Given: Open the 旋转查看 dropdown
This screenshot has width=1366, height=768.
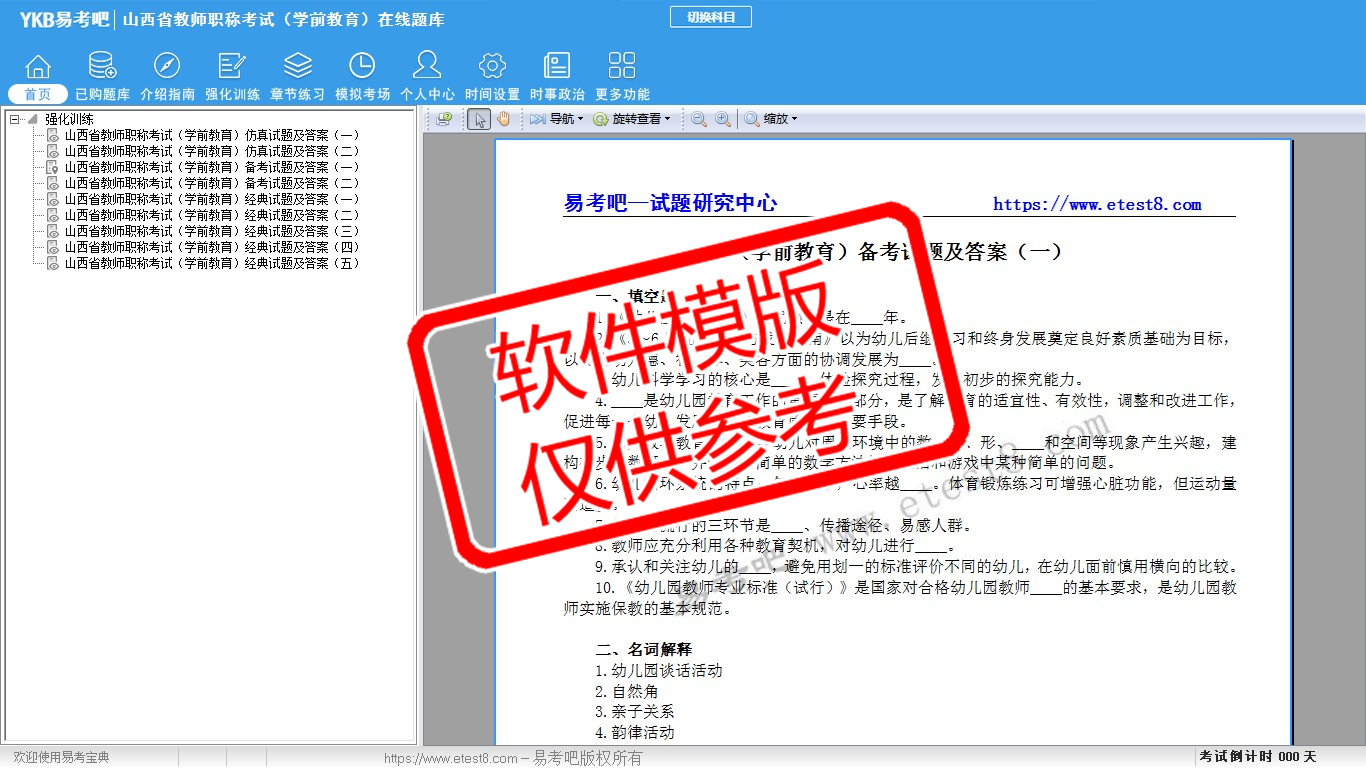Looking at the screenshot, I should tap(632, 119).
